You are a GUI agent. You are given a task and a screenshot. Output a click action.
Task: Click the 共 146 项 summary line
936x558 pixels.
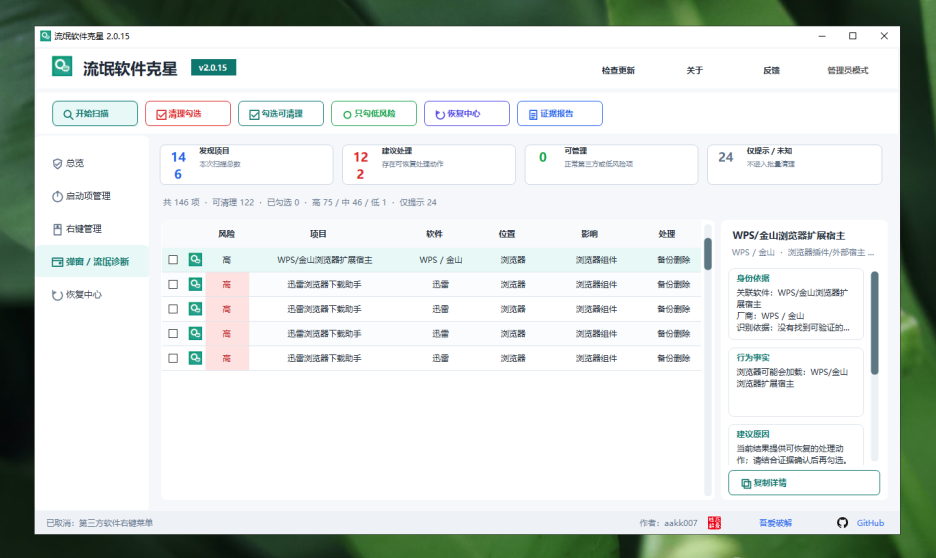(300, 202)
